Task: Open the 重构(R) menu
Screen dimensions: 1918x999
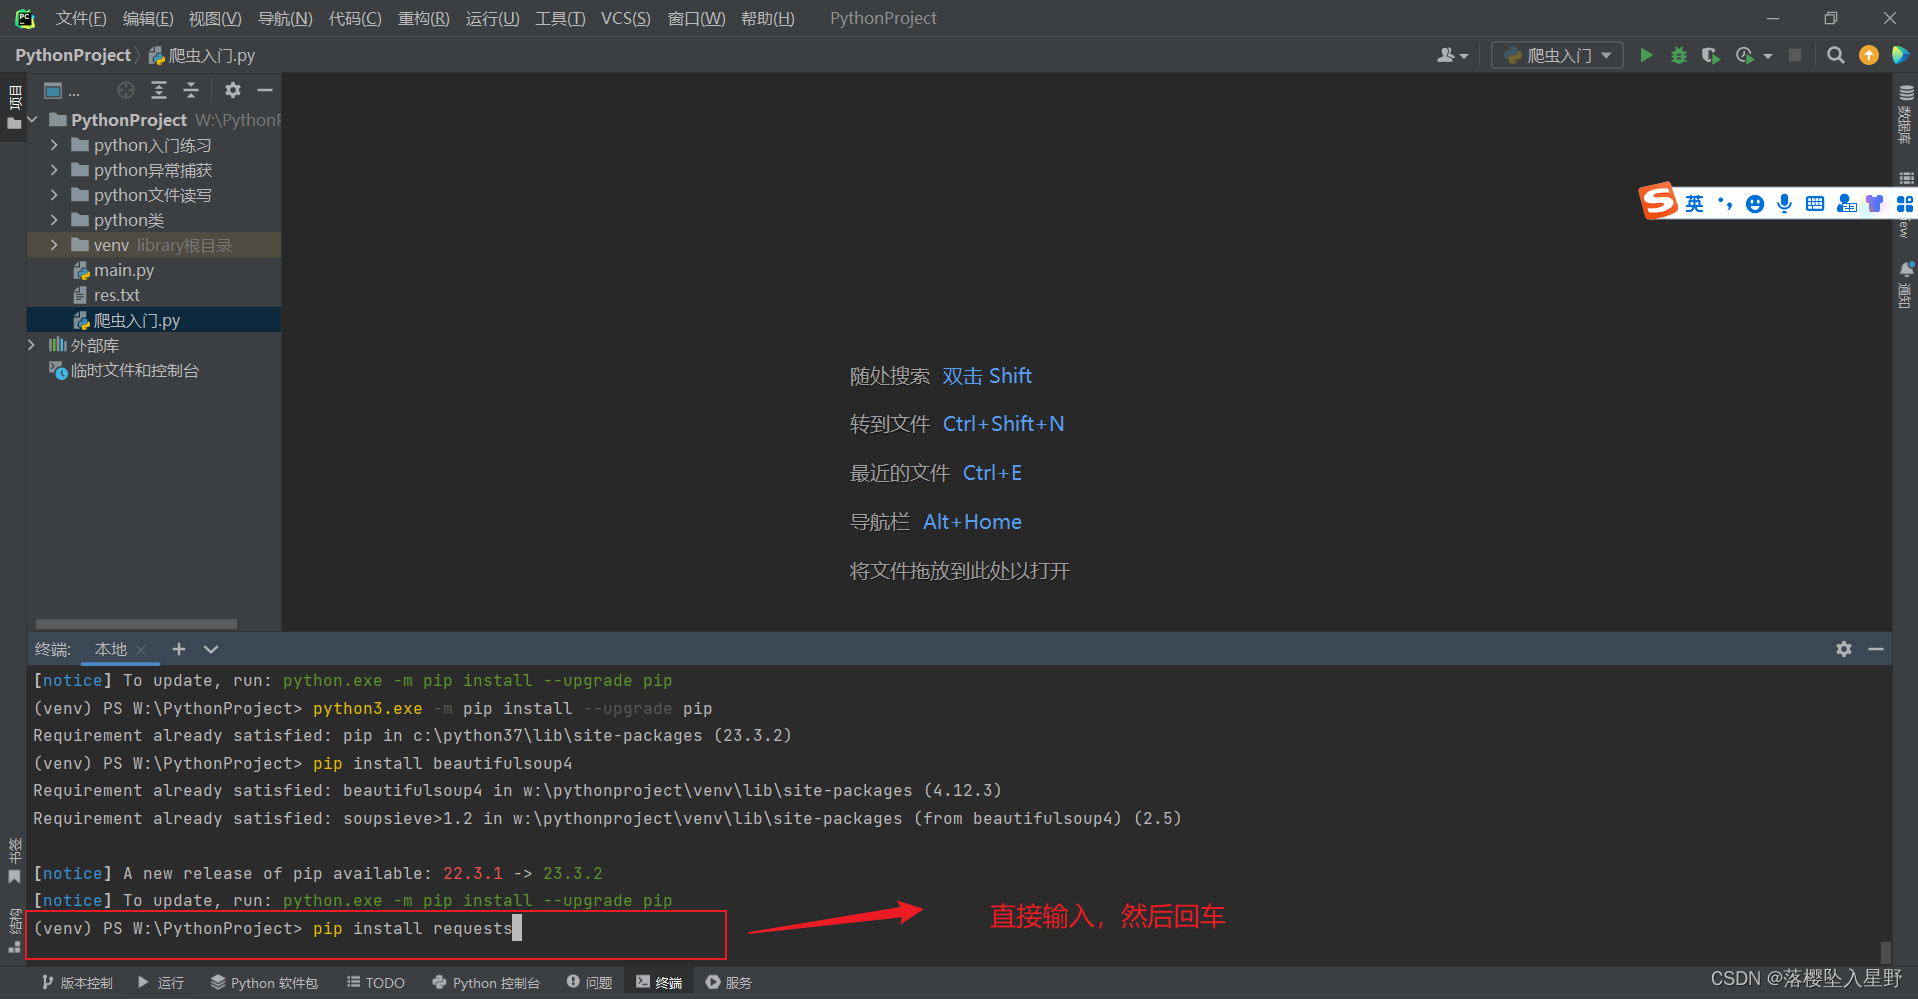Action: [424, 18]
